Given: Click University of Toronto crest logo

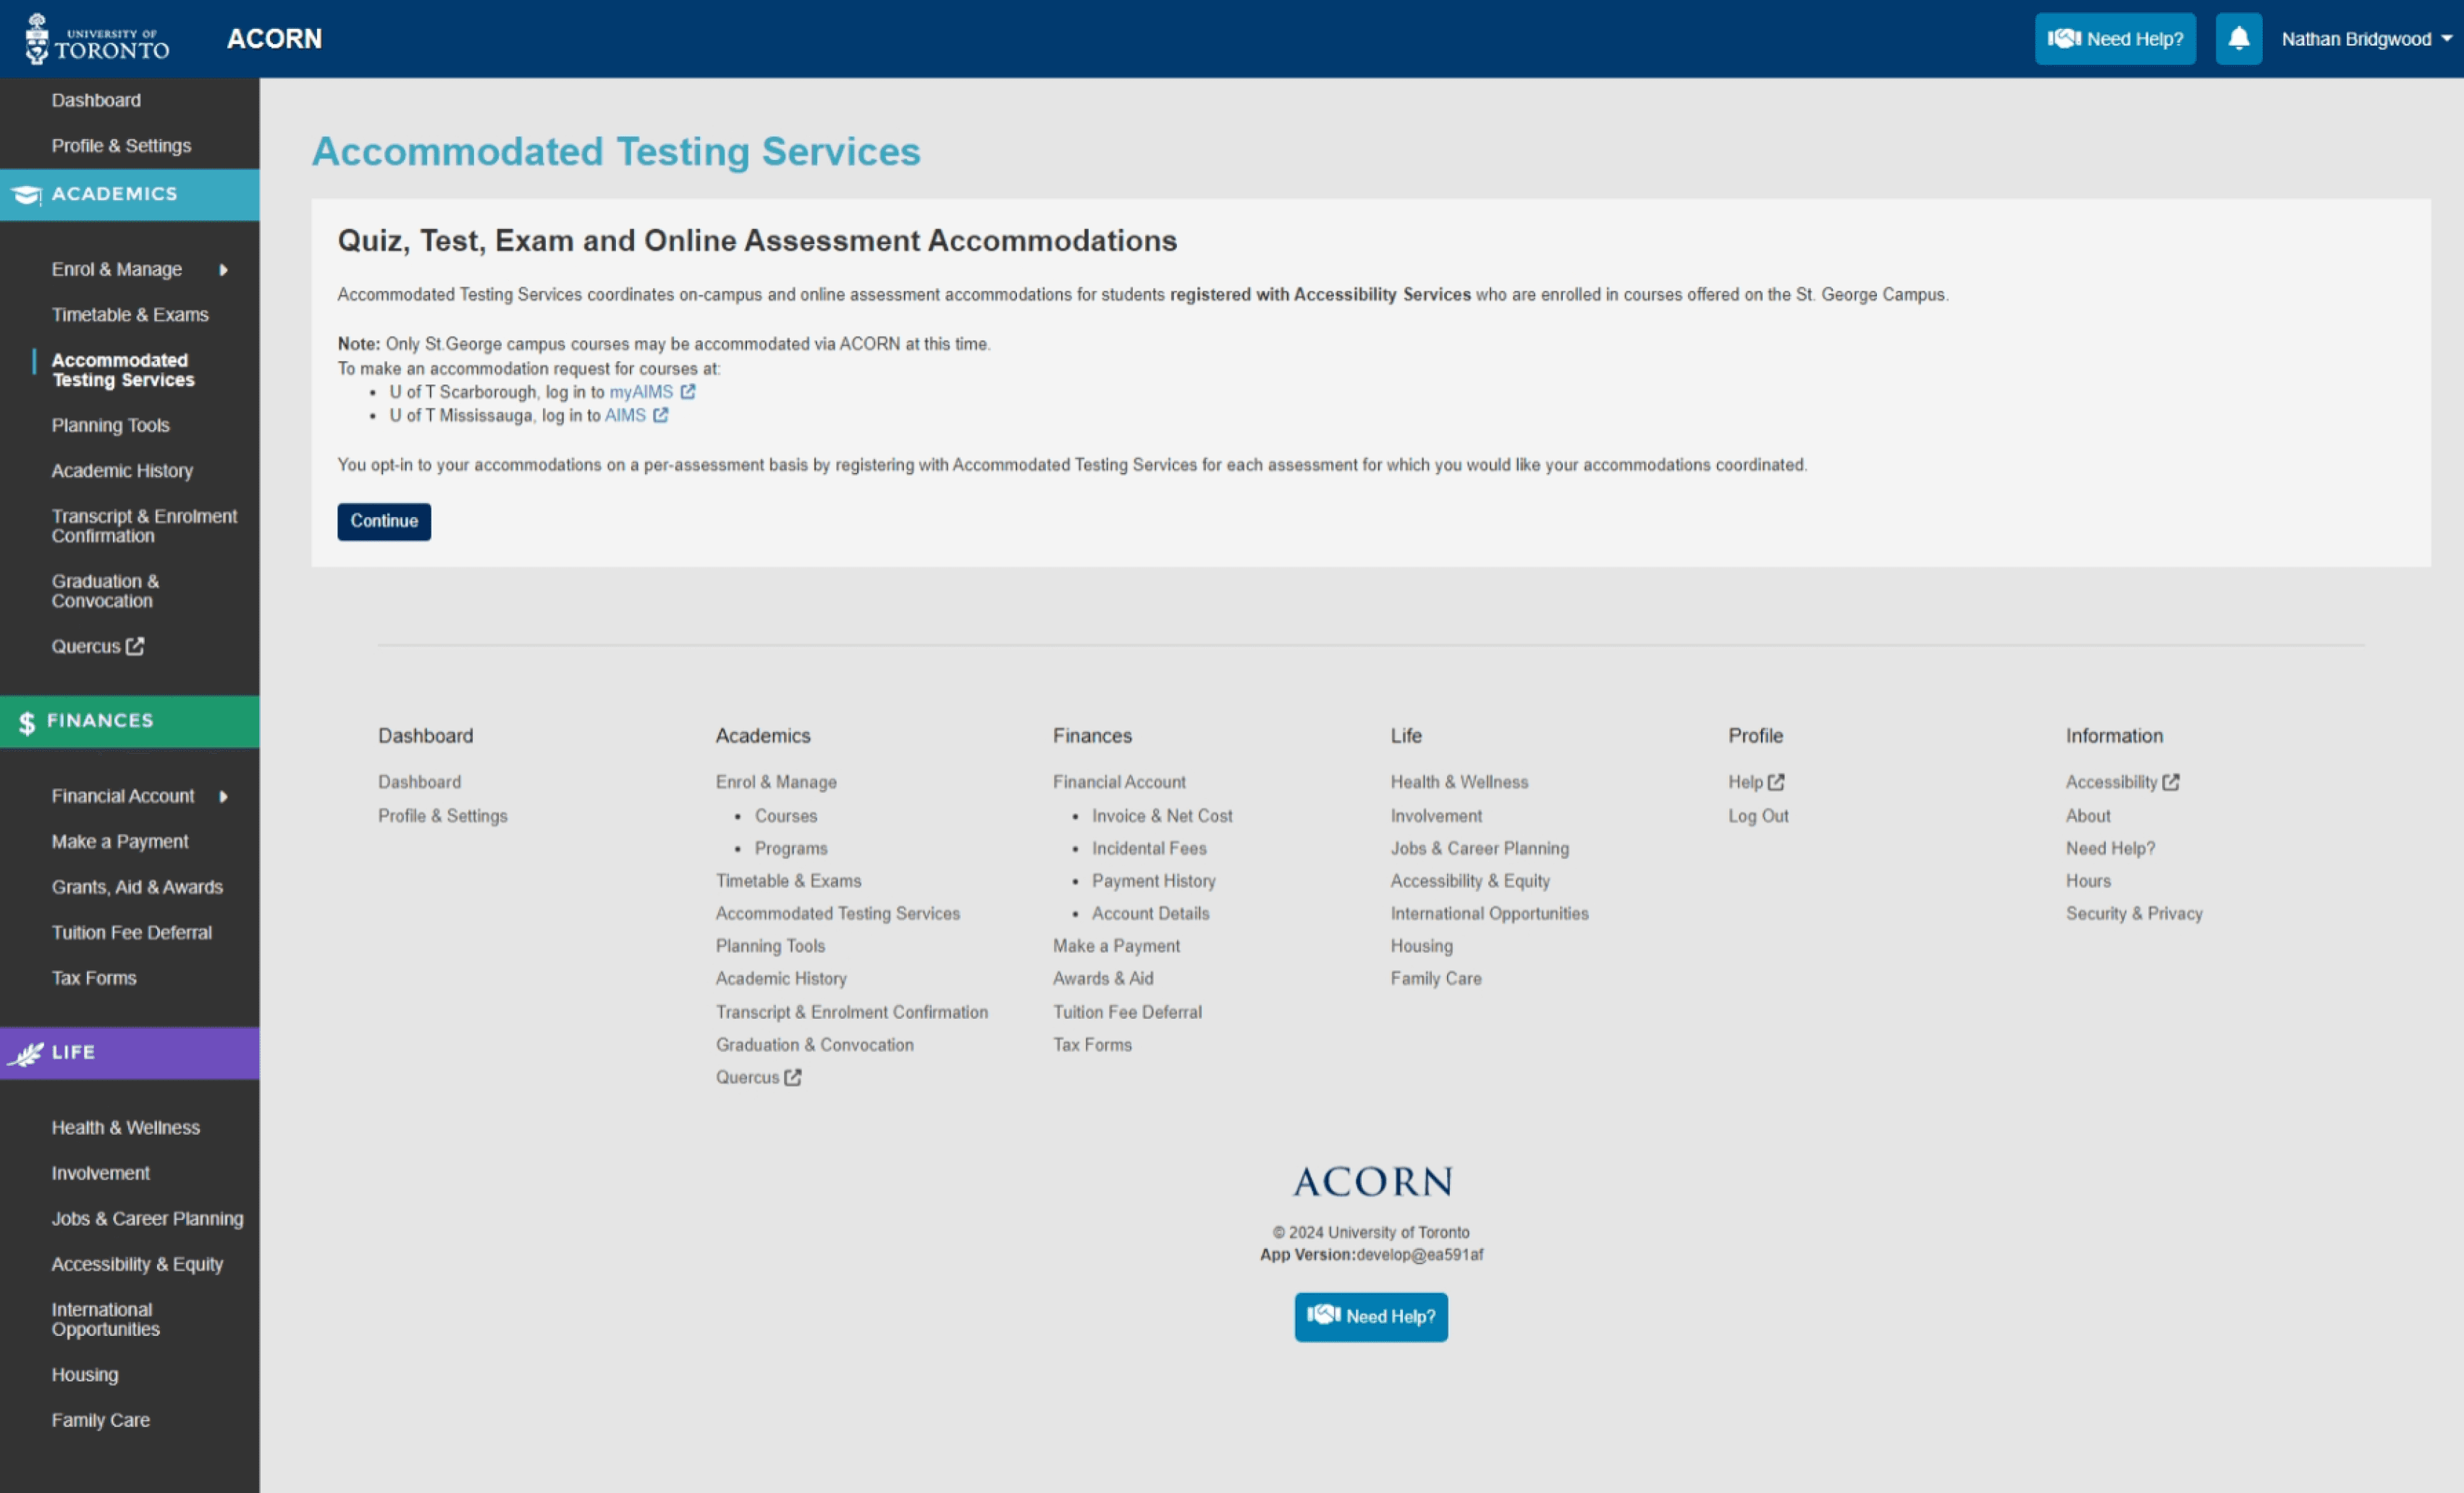Looking at the screenshot, I should click(x=37, y=39).
